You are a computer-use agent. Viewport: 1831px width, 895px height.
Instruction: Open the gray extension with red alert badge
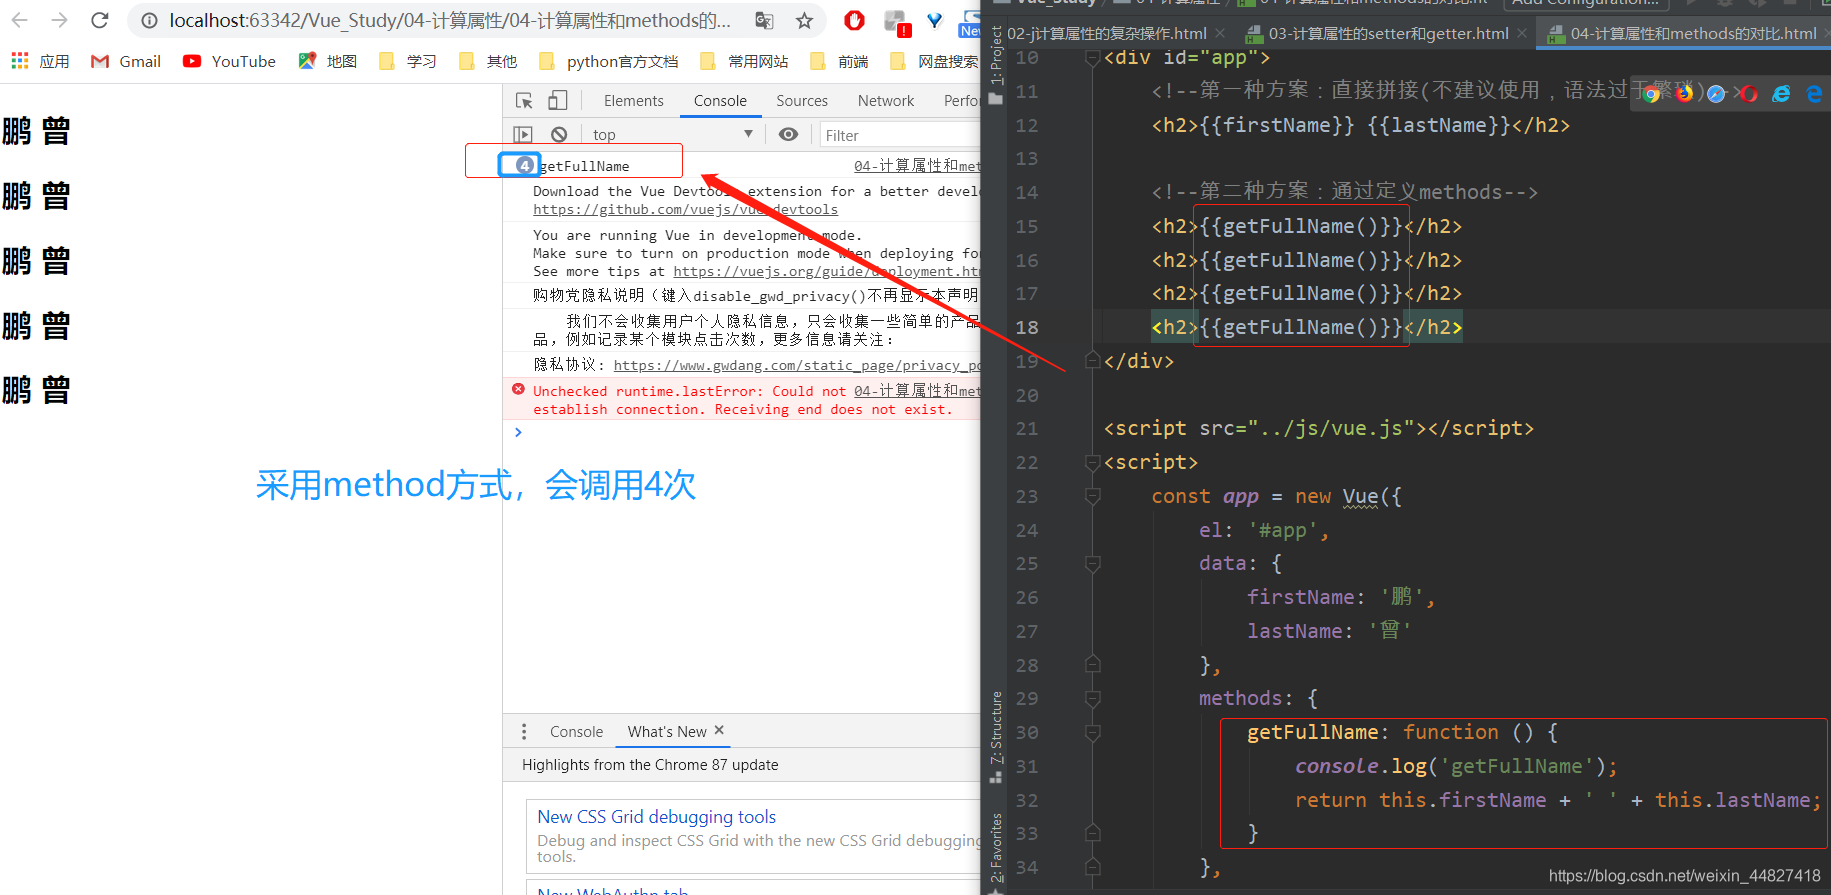pyautogui.click(x=896, y=21)
